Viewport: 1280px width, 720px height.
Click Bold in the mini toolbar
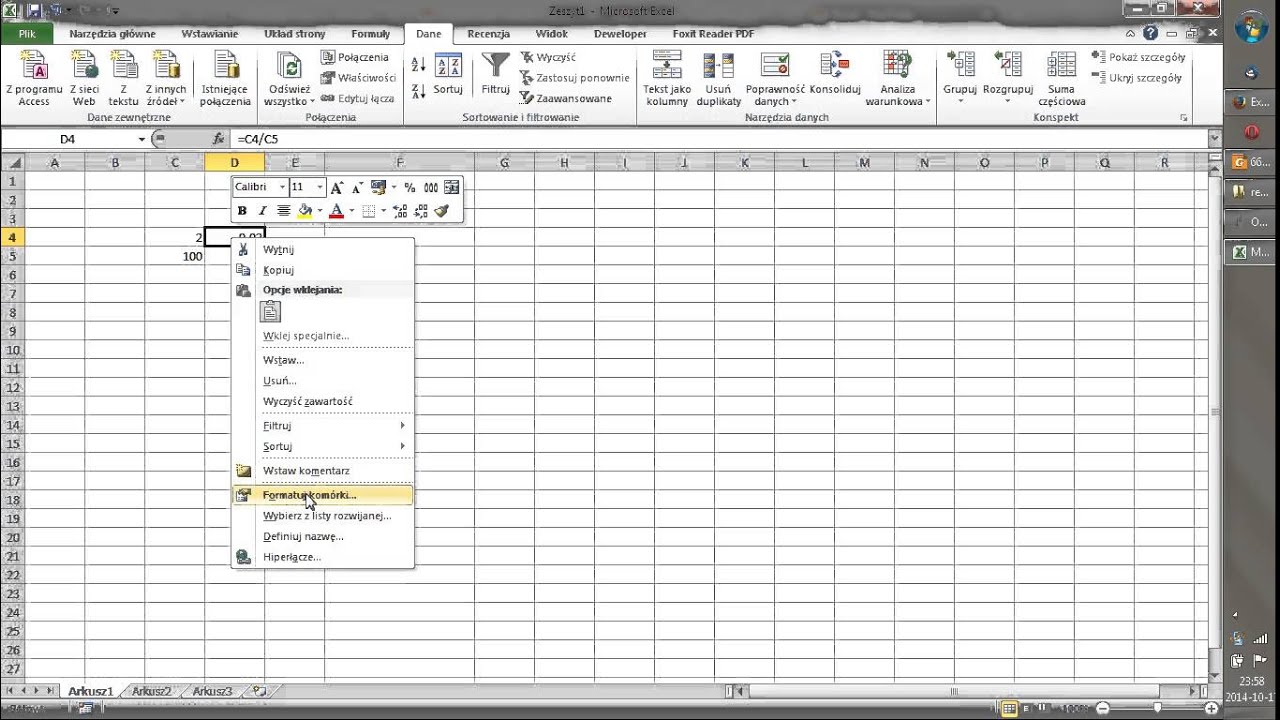point(242,211)
